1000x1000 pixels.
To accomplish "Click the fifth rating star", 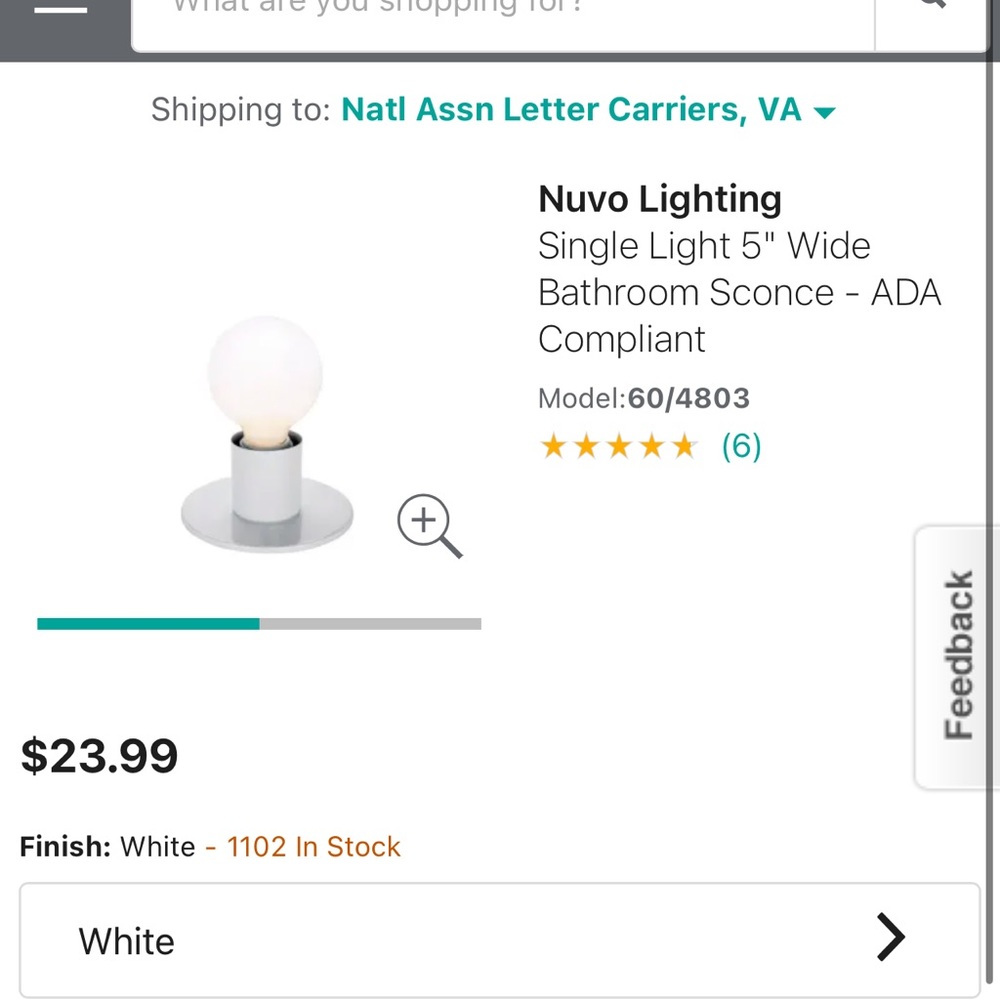I will tap(685, 446).
